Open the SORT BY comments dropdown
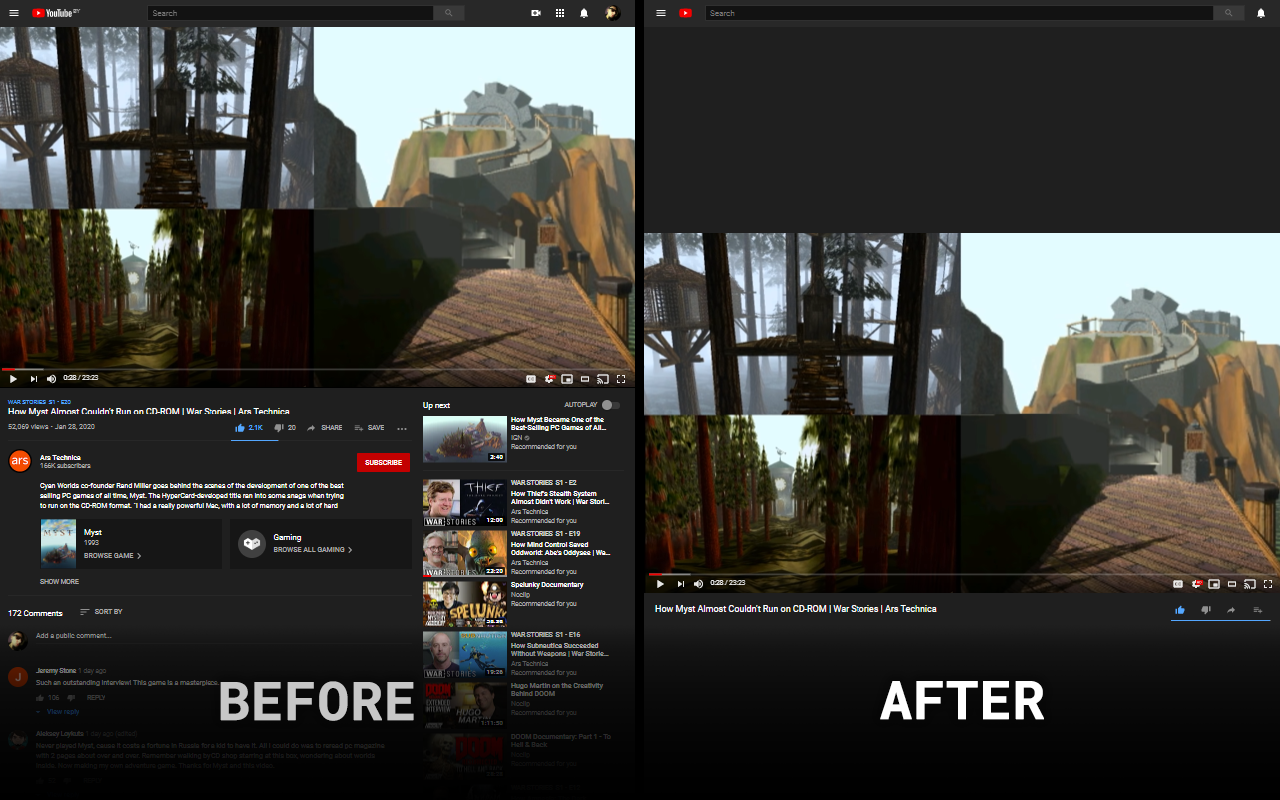The width and height of the screenshot is (1280, 800). click(x=101, y=611)
